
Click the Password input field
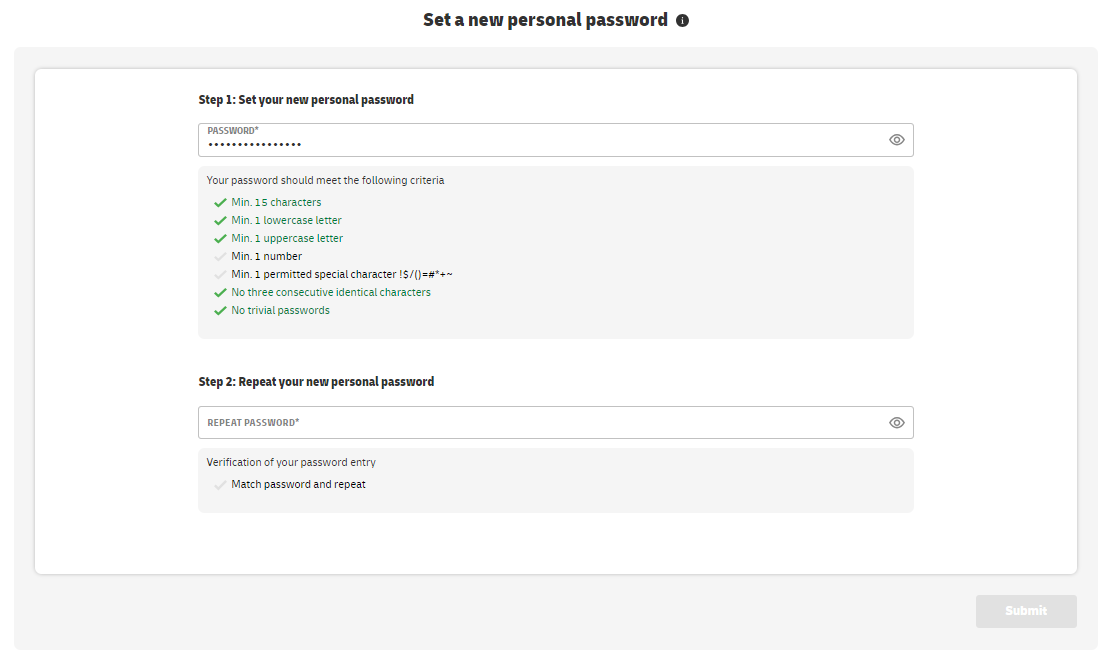(555, 140)
